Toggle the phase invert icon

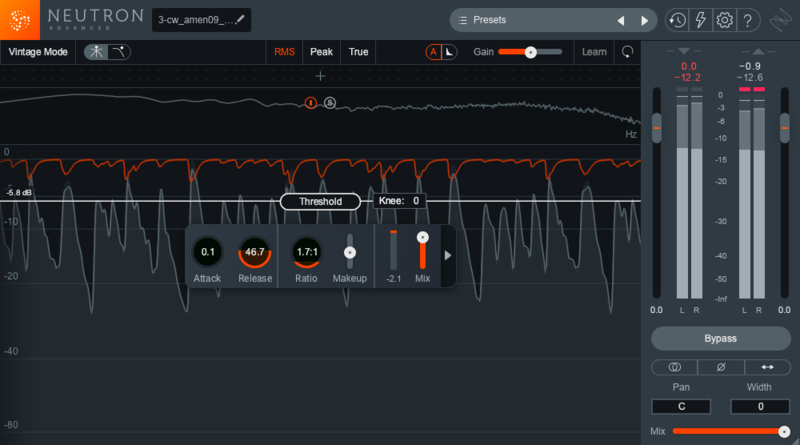pos(720,367)
